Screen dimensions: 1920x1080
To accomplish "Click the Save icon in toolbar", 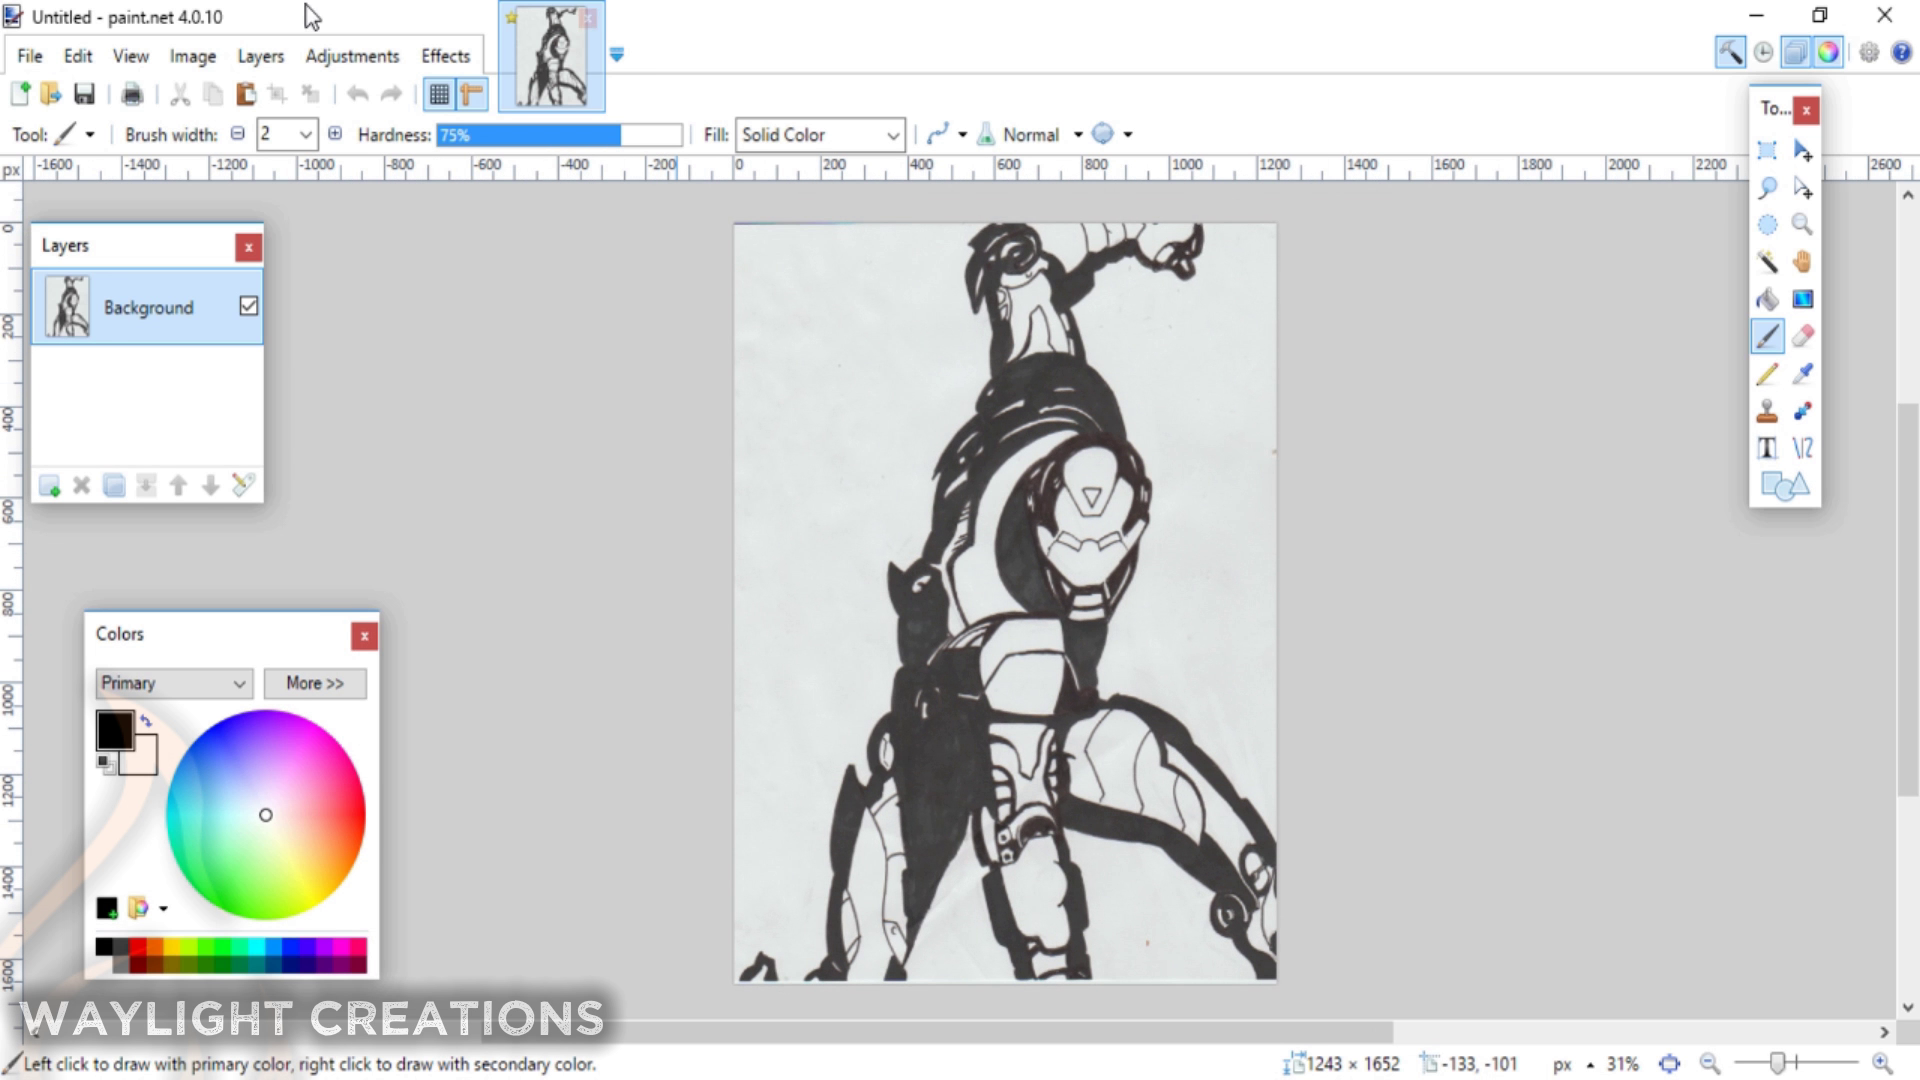I will pyautogui.click(x=84, y=94).
